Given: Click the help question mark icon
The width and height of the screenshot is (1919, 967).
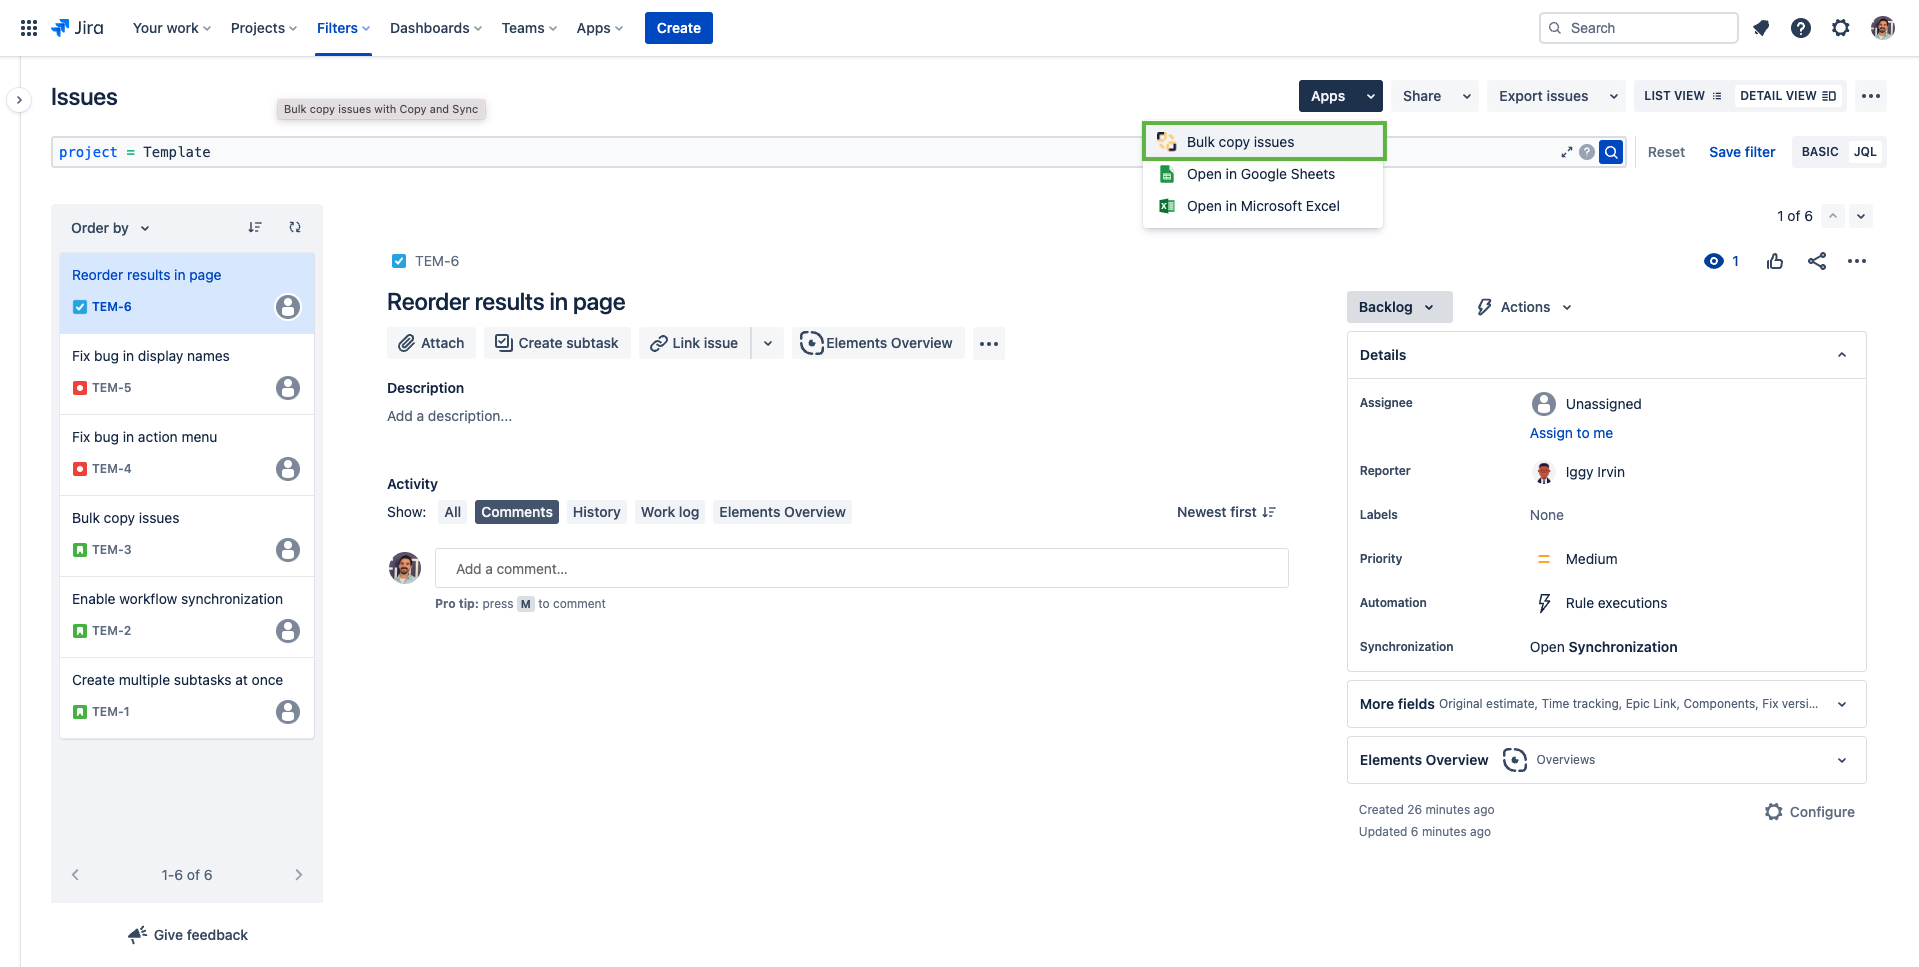Looking at the screenshot, I should tap(1801, 28).
